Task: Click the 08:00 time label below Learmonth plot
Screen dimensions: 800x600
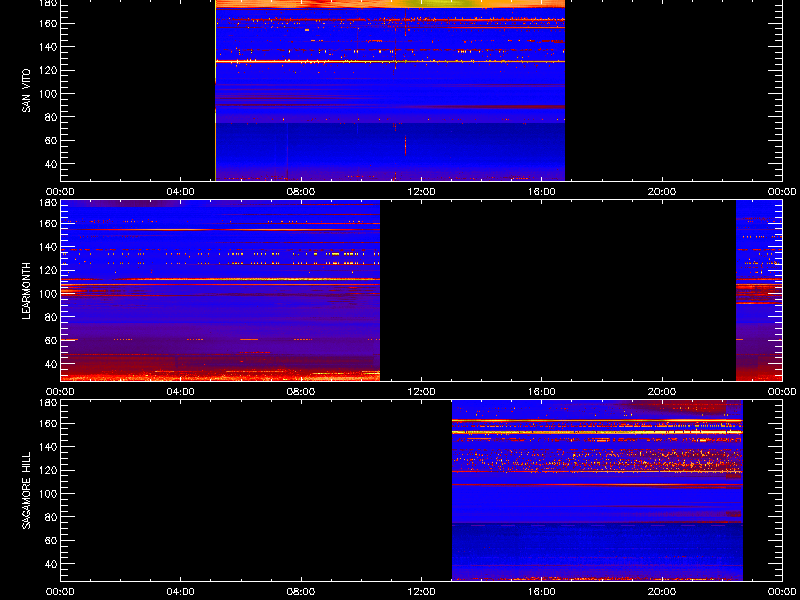Action: [301, 392]
